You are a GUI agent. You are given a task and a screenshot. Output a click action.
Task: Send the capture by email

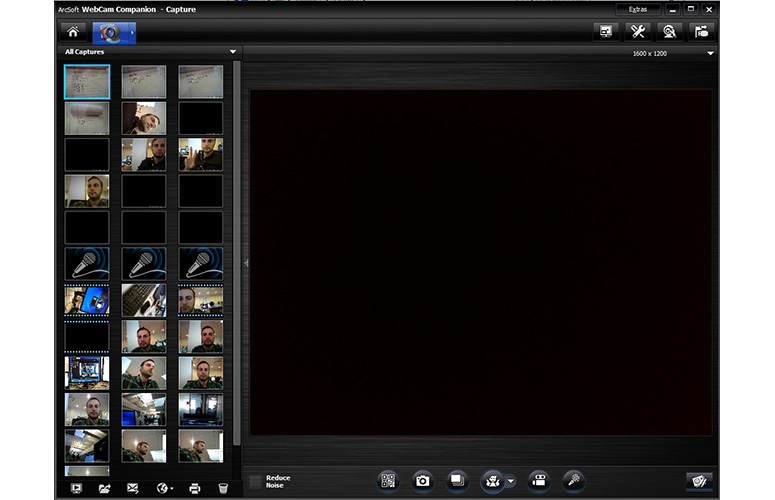(x=132, y=488)
